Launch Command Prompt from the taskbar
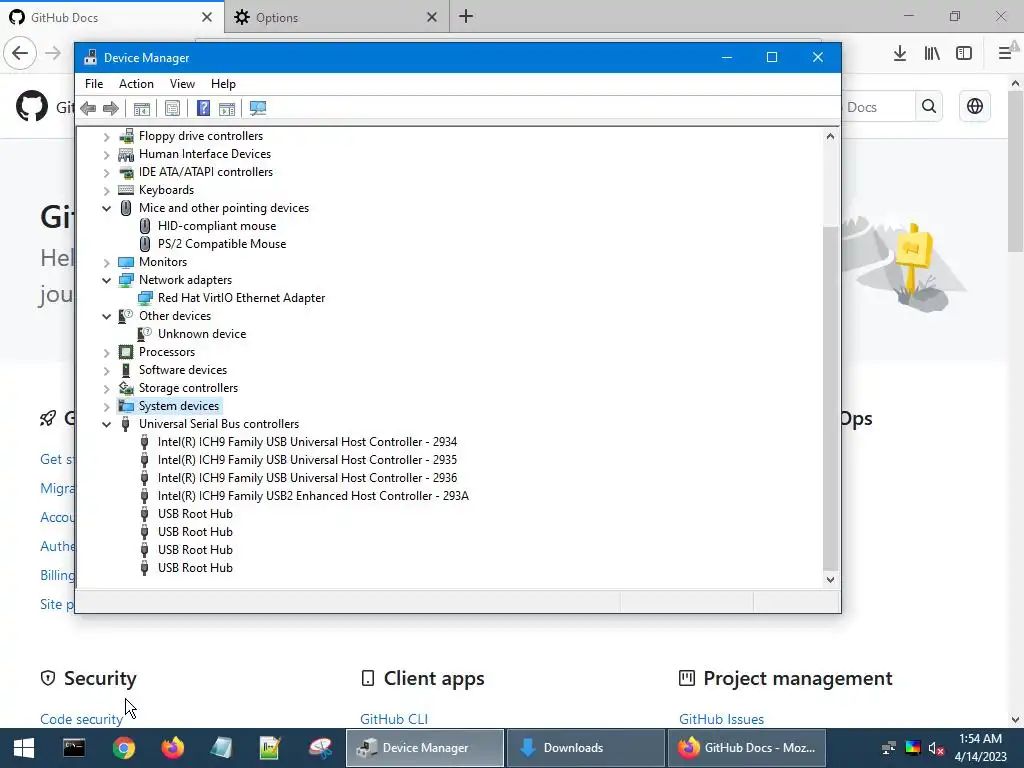Image resolution: width=1024 pixels, height=768 pixels. pyautogui.click(x=74, y=748)
